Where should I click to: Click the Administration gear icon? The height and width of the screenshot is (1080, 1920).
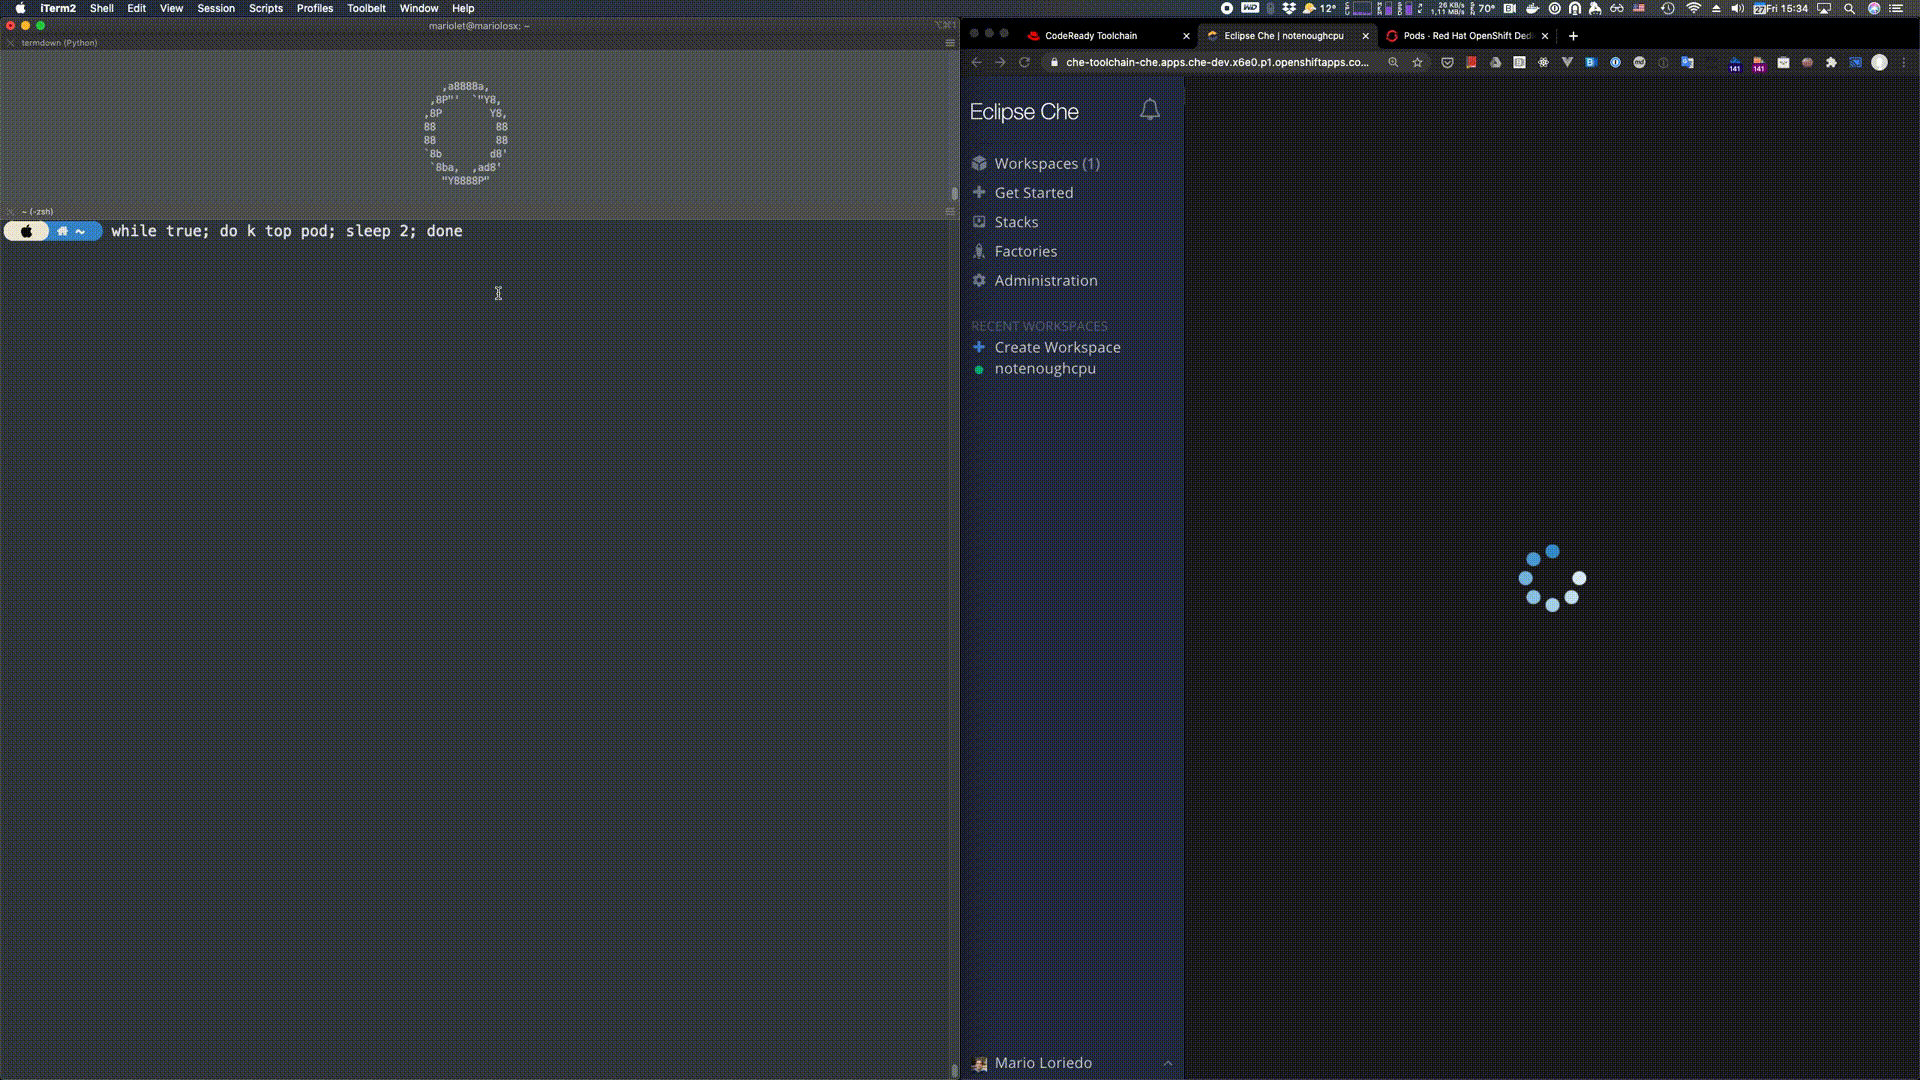click(979, 280)
